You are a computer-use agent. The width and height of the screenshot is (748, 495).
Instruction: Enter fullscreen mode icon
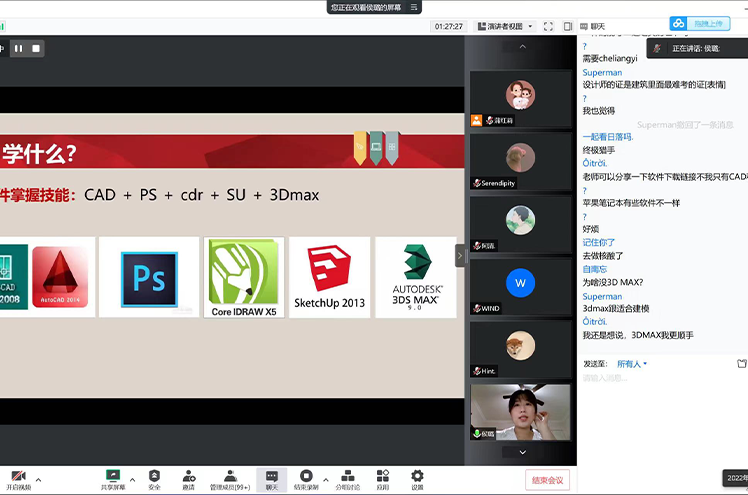click(x=549, y=26)
